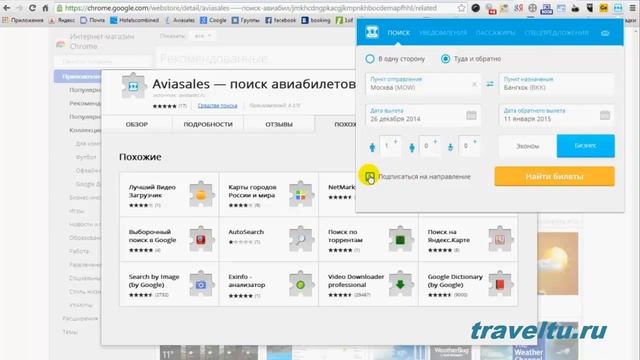
Task: Click icon of Лучший Видео Загрузчик
Action: 201,194
